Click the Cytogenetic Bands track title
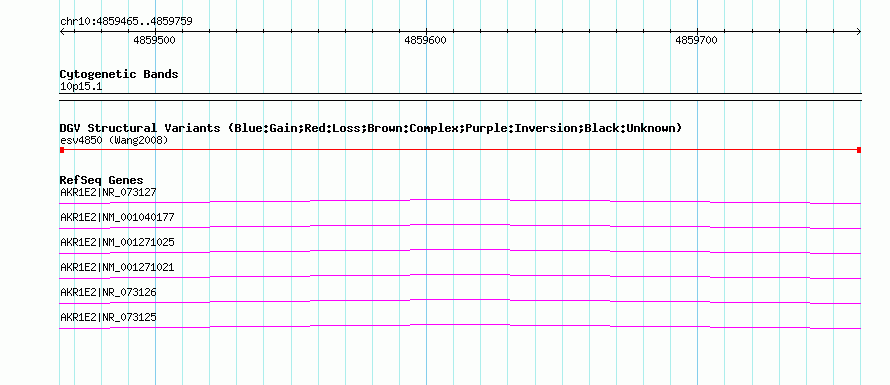The image size is (890, 385). pyautogui.click(x=119, y=74)
